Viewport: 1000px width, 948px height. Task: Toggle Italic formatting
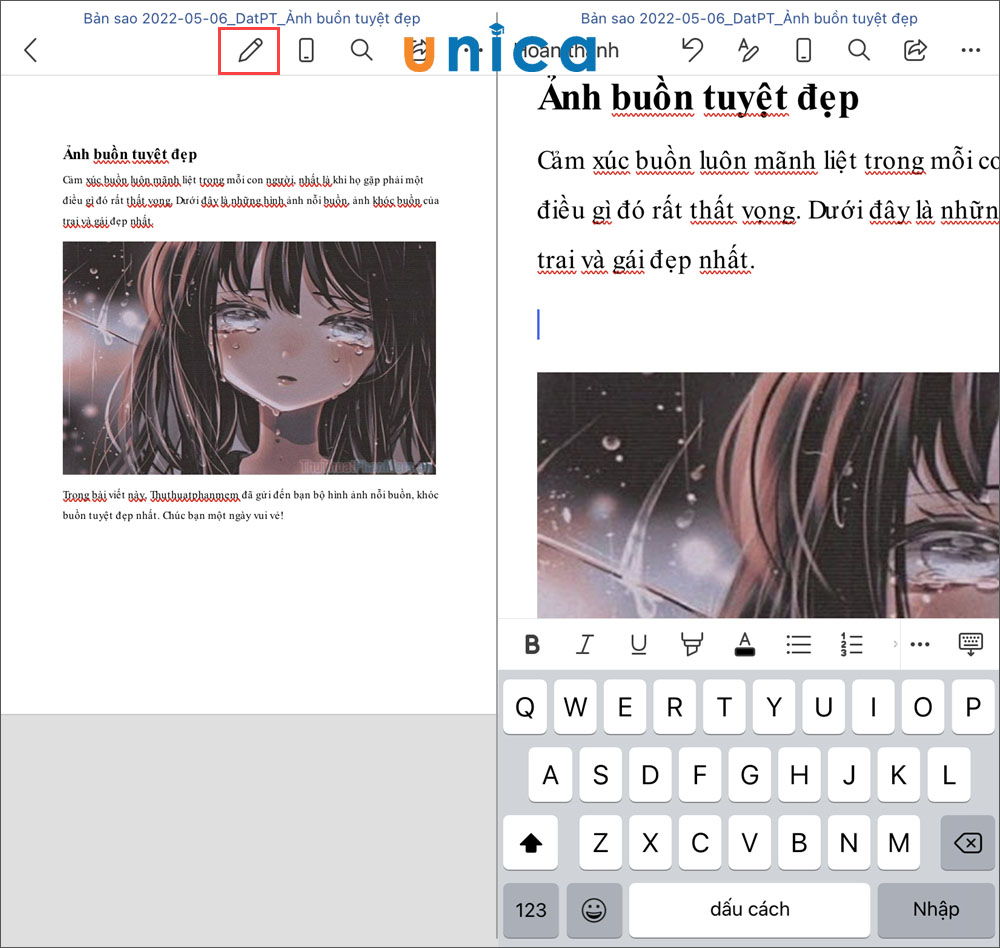pyautogui.click(x=585, y=644)
